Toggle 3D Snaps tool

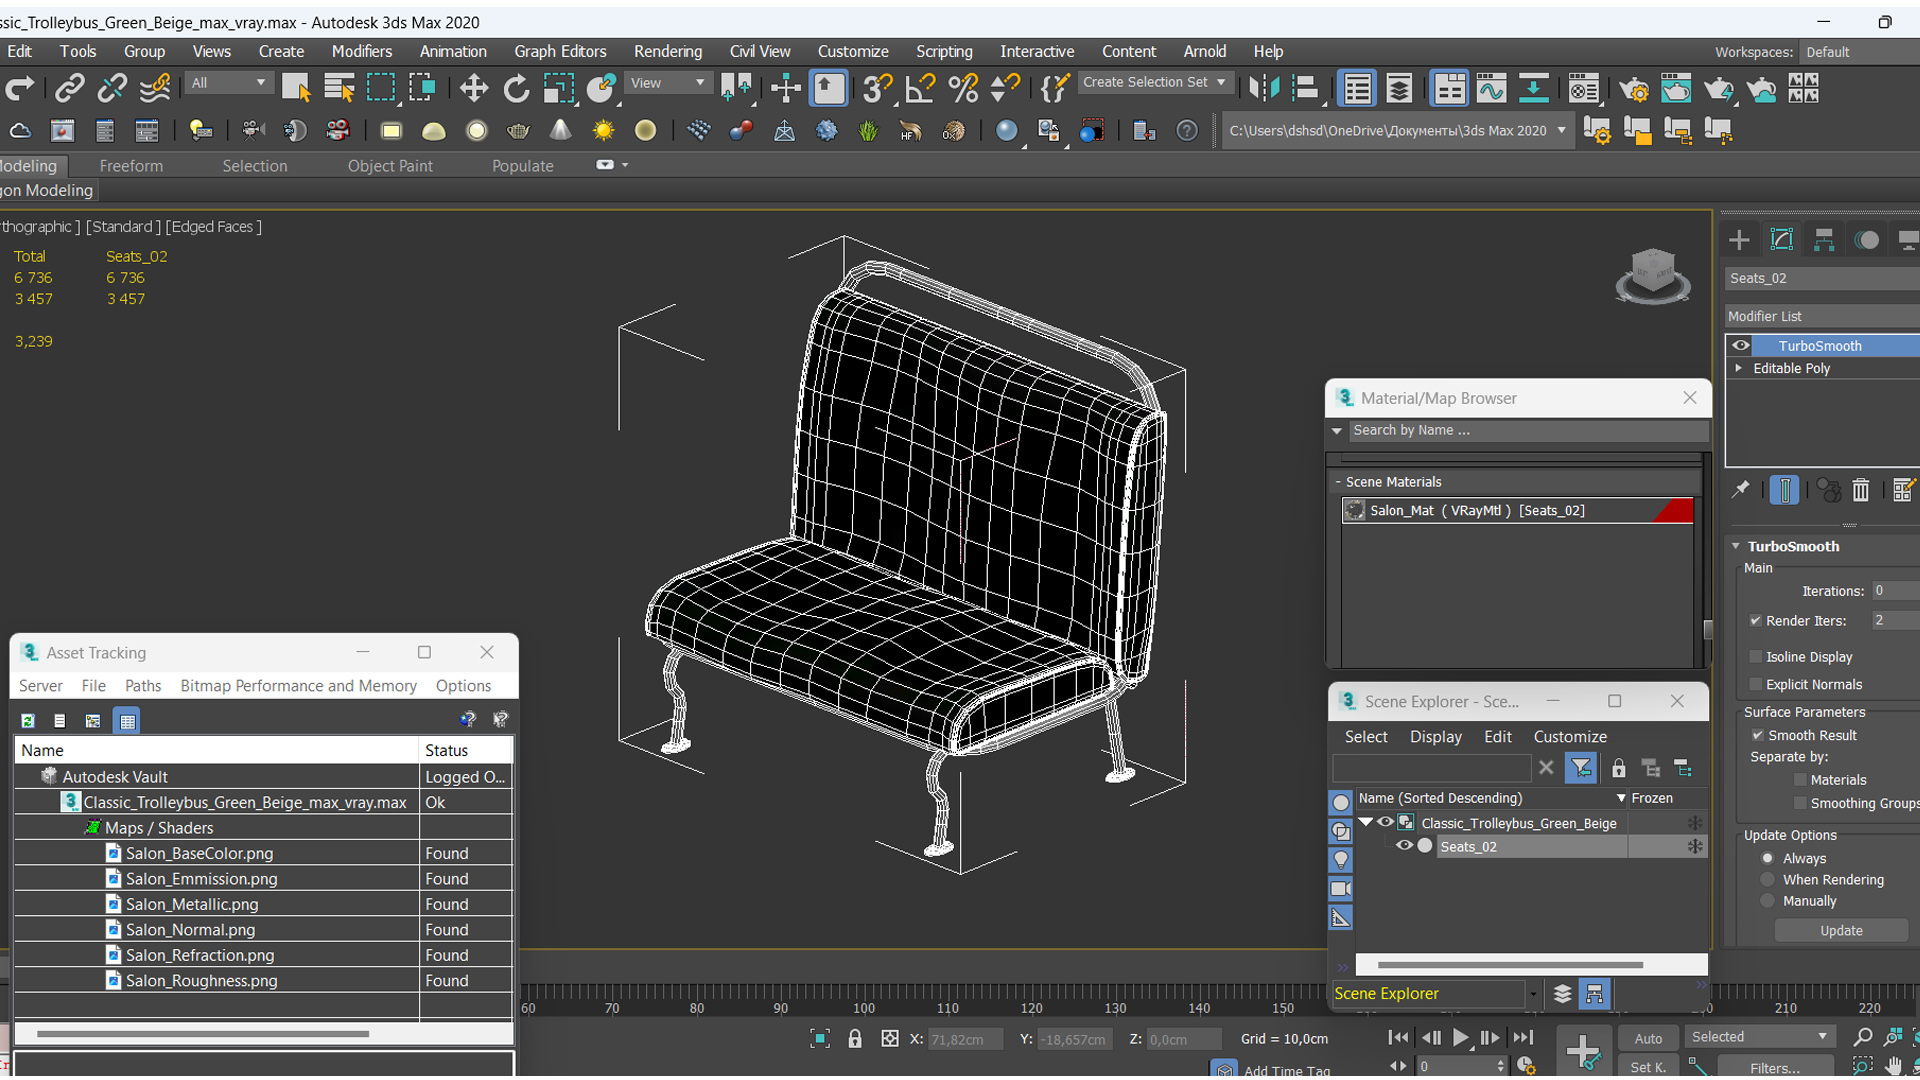click(x=877, y=89)
